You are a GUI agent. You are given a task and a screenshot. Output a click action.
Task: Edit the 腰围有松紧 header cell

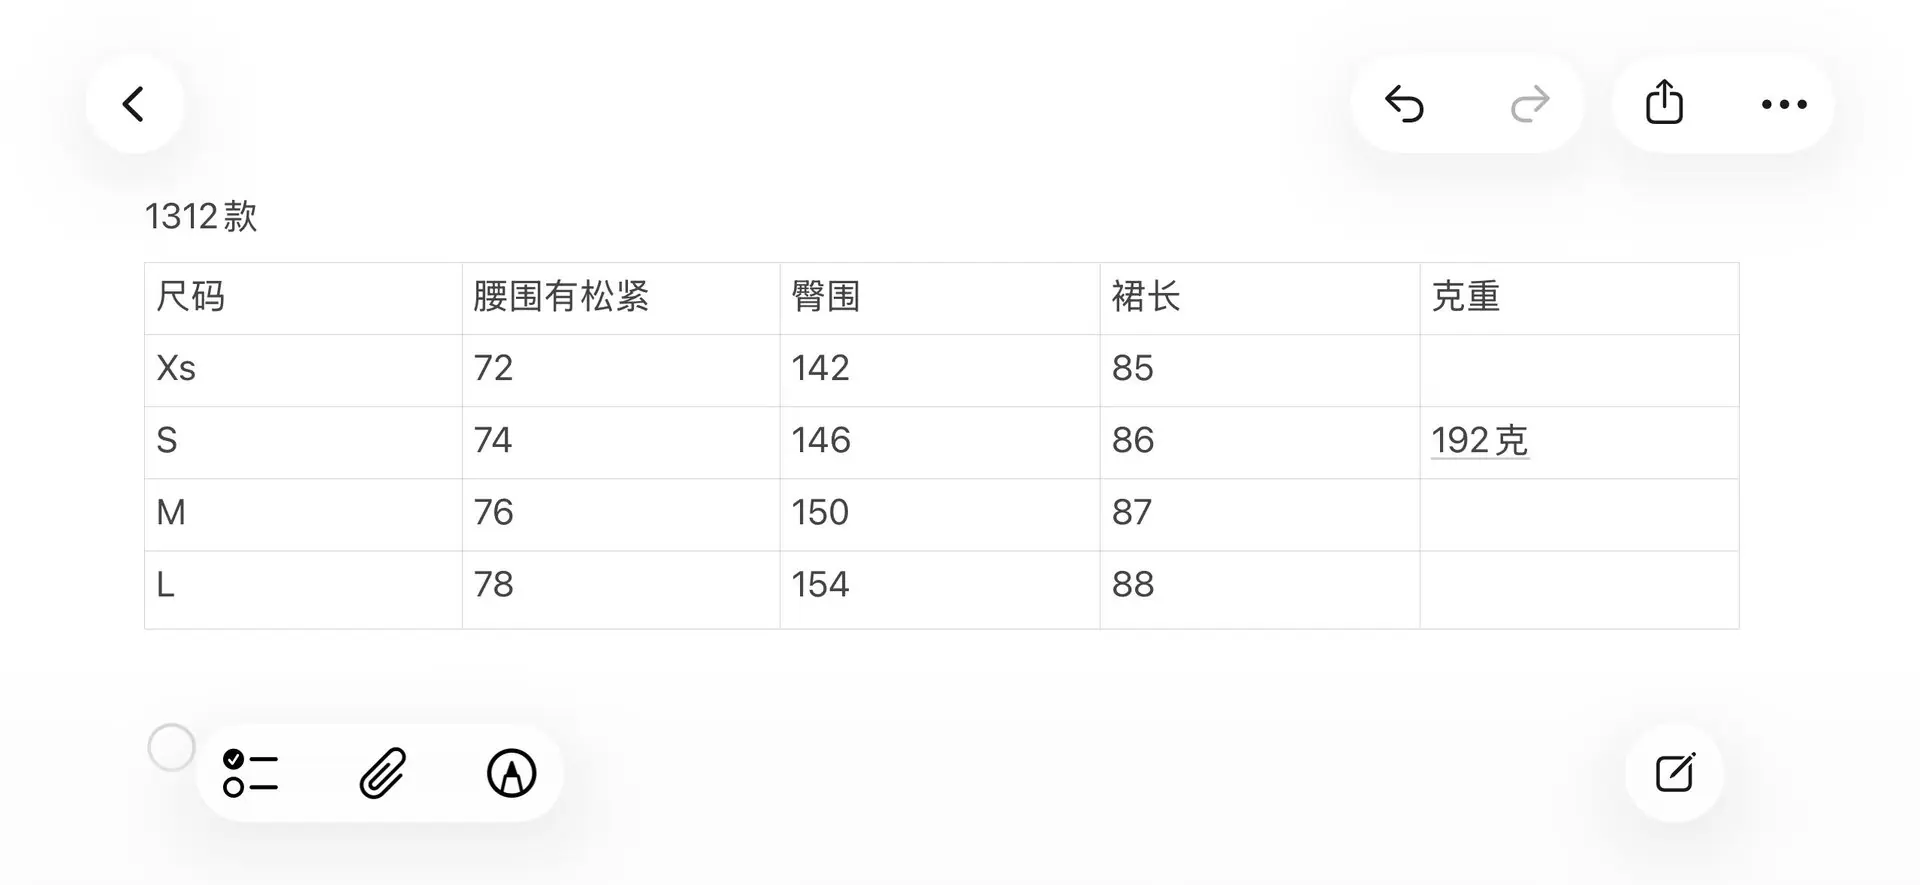pyautogui.click(x=621, y=298)
